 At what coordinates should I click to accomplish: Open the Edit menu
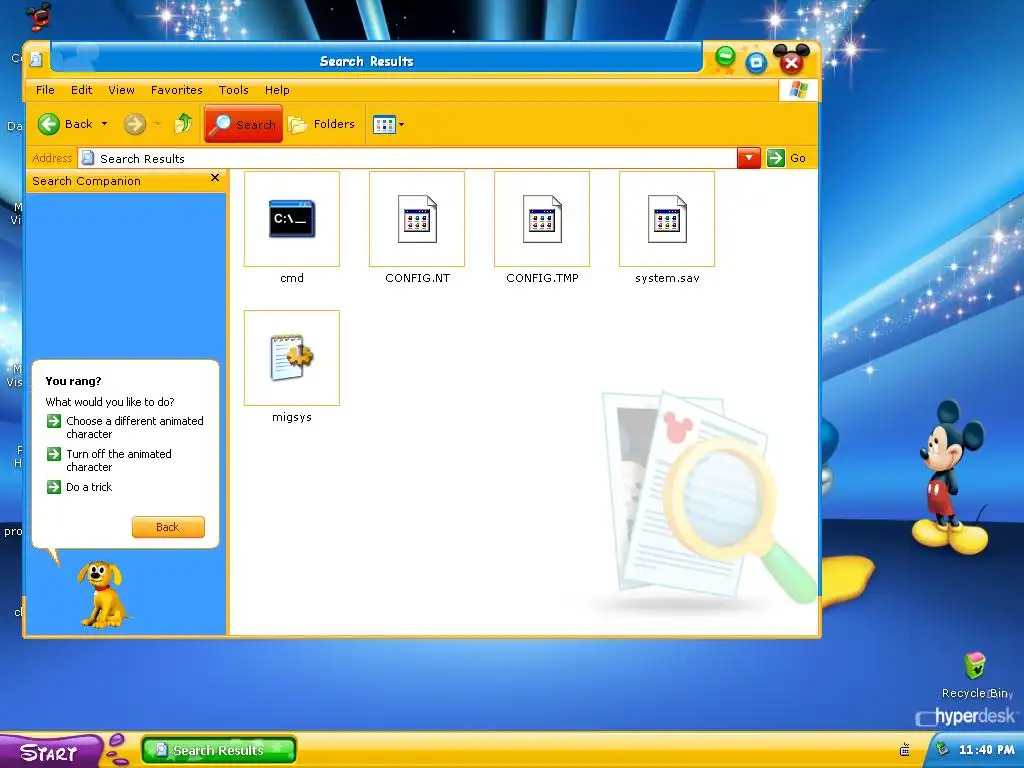pyautogui.click(x=82, y=90)
